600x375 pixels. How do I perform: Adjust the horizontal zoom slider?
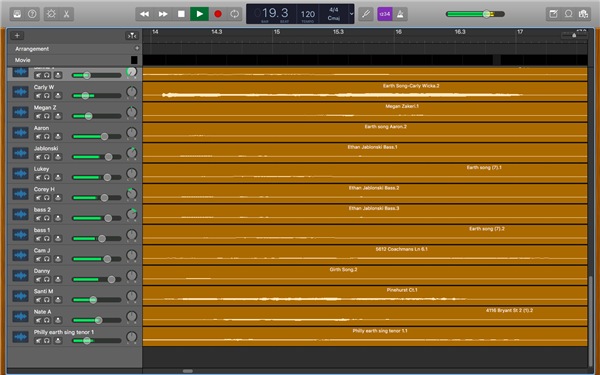[574, 35]
